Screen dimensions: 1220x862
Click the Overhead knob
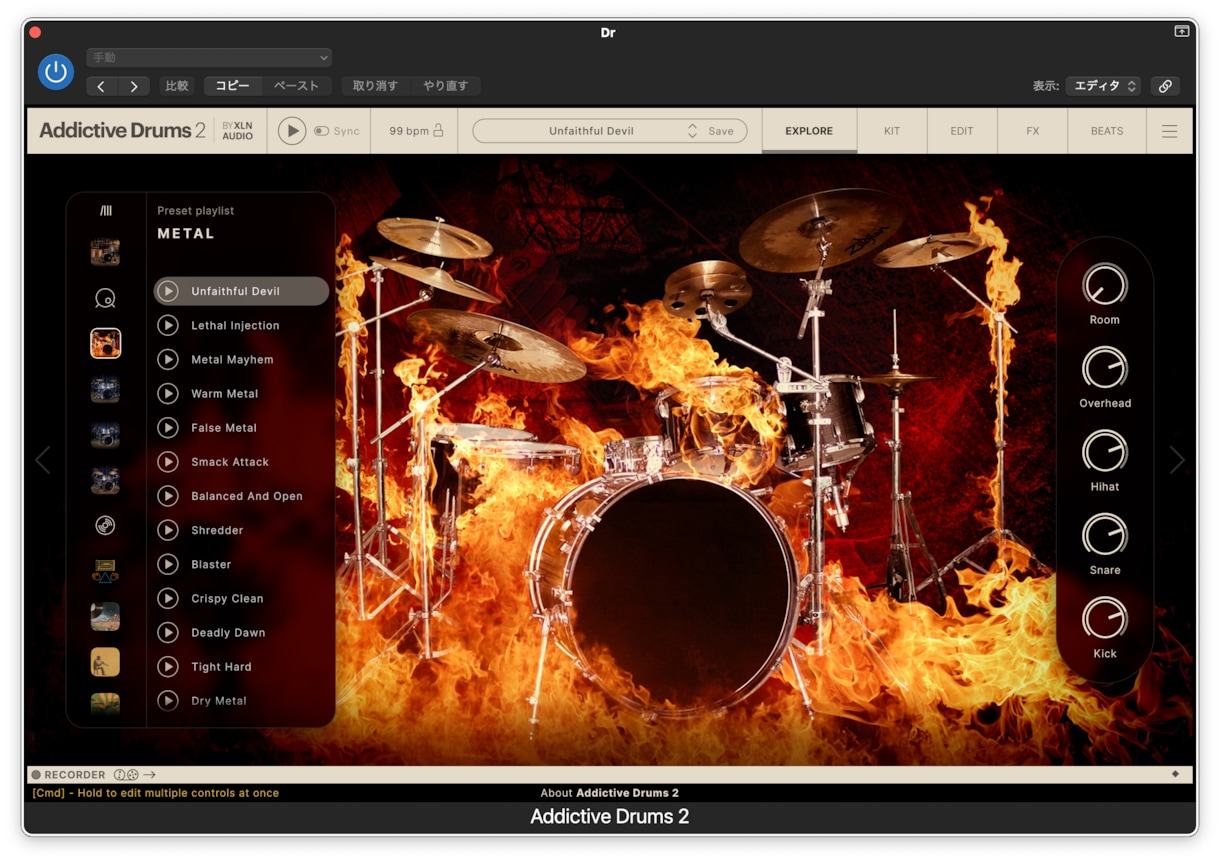coord(1105,368)
